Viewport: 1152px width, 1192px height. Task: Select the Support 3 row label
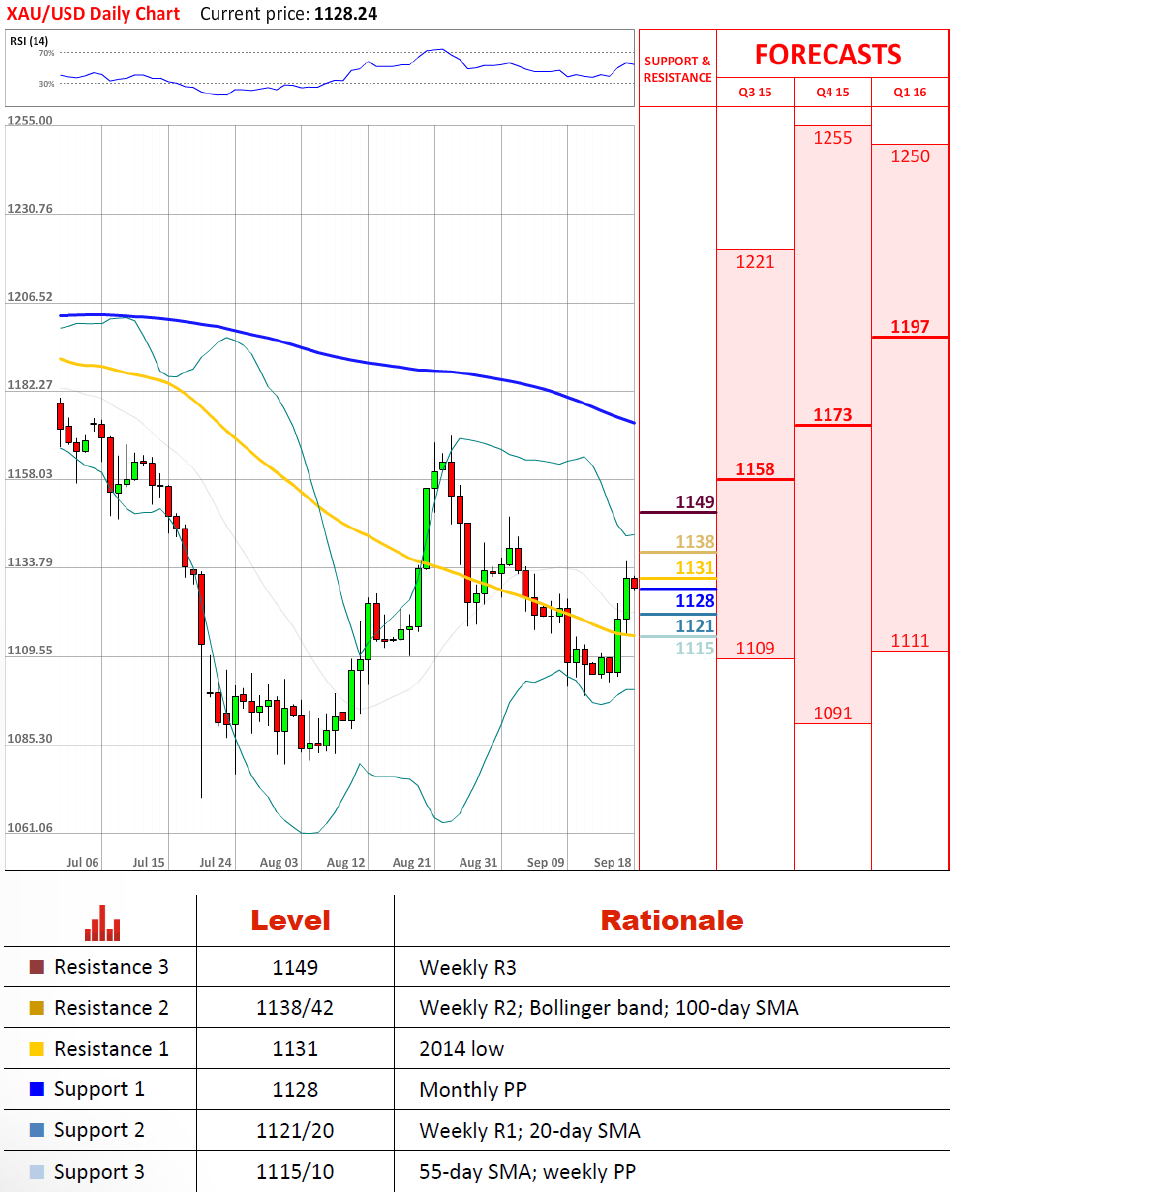click(x=99, y=1172)
